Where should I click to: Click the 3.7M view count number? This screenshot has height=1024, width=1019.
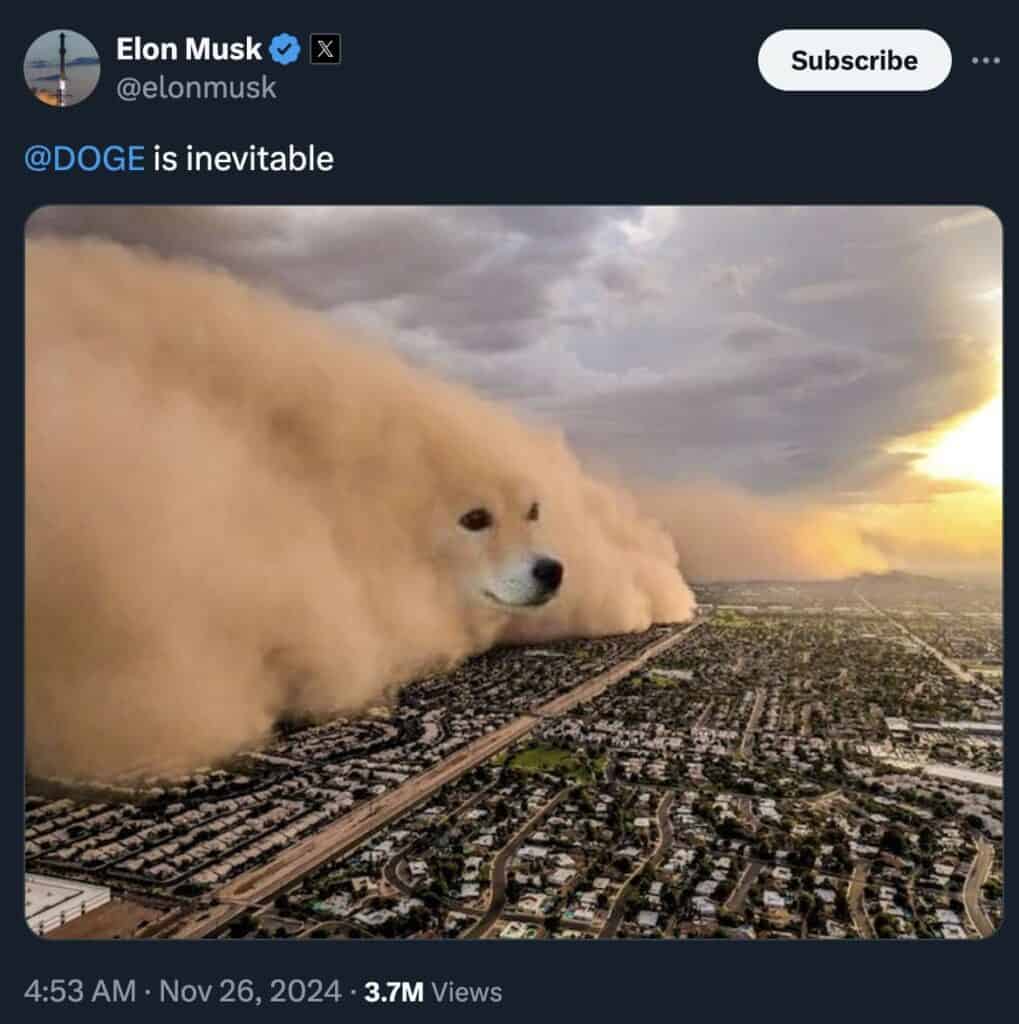[x=394, y=992]
